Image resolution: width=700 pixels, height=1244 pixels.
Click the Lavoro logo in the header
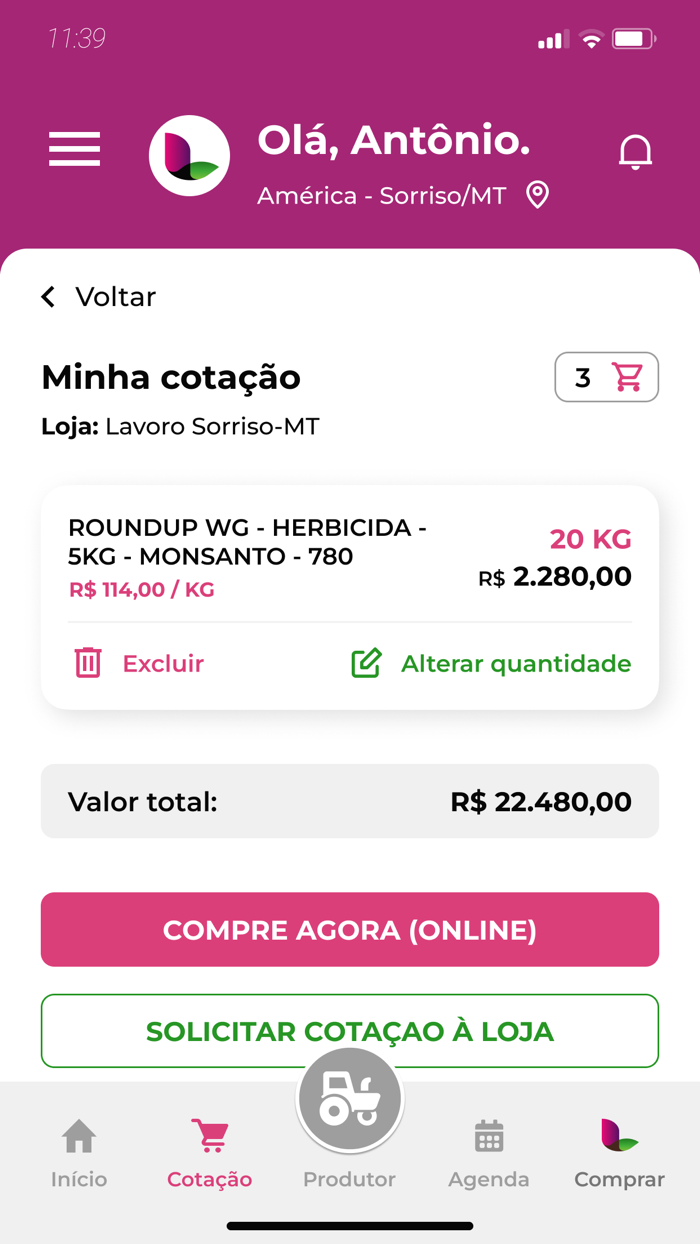click(189, 155)
